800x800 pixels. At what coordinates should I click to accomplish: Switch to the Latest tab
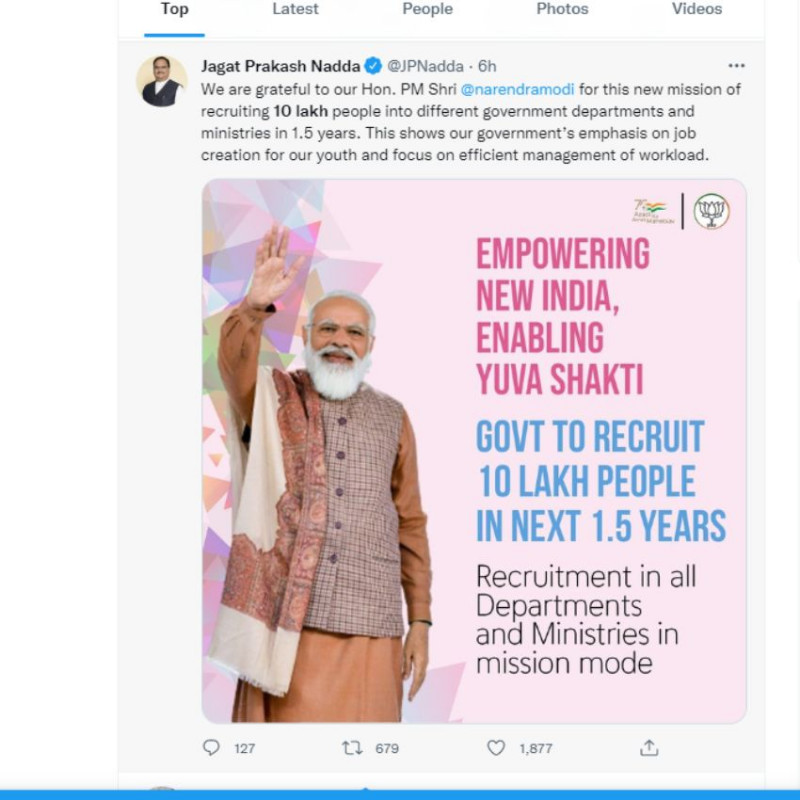coord(295,9)
